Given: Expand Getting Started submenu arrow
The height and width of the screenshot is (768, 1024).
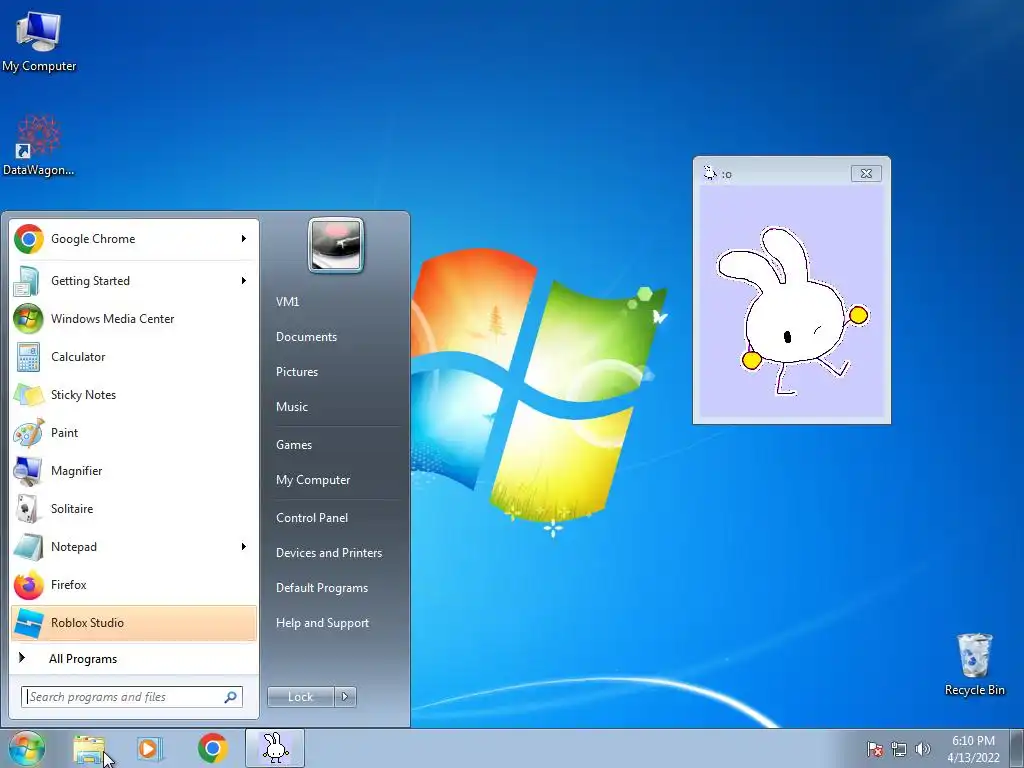Looking at the screenshot, I should [x=244, y=281].
